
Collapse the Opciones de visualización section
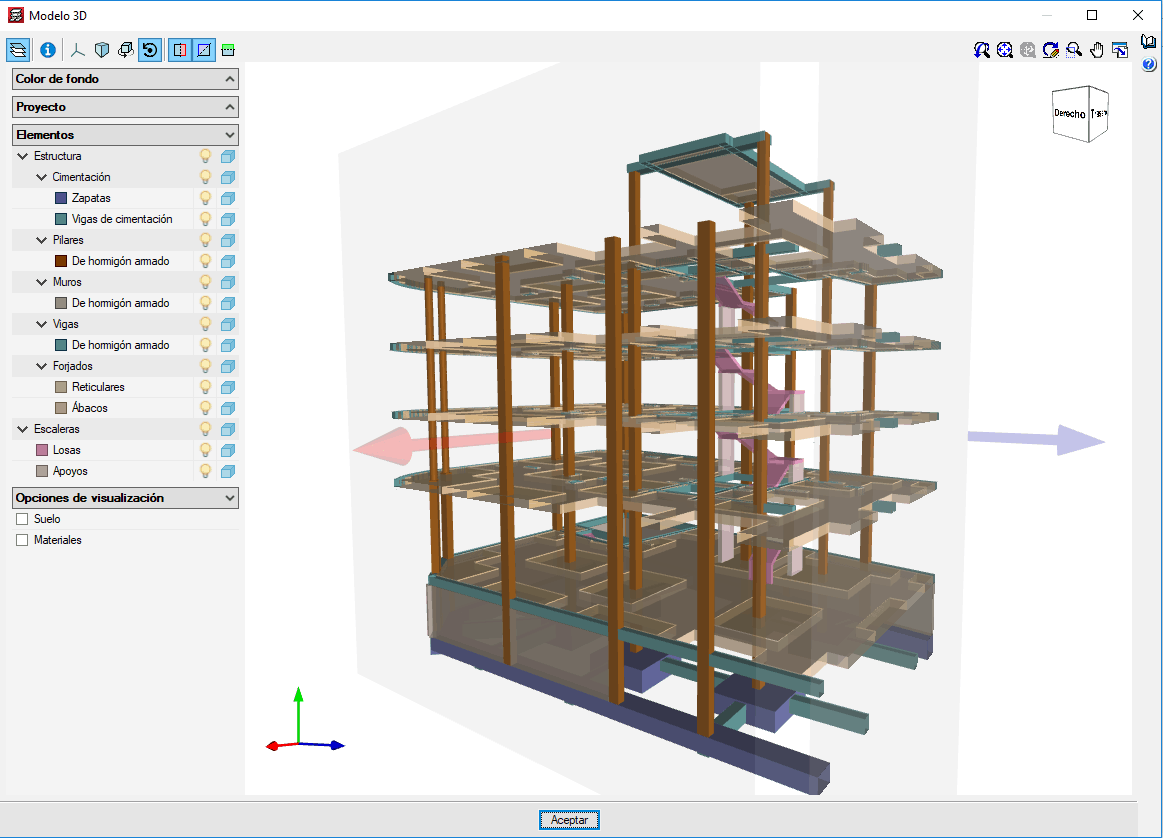coord(125,498)
